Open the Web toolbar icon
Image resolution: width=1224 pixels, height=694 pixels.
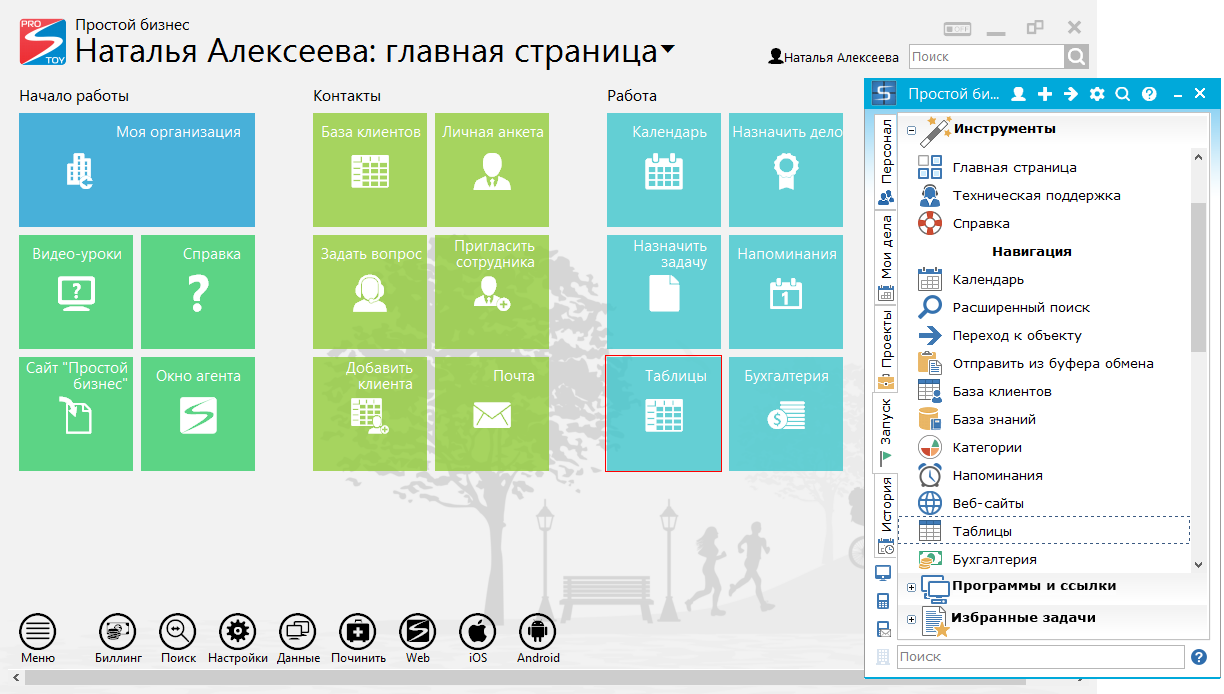tap(418, 632)
